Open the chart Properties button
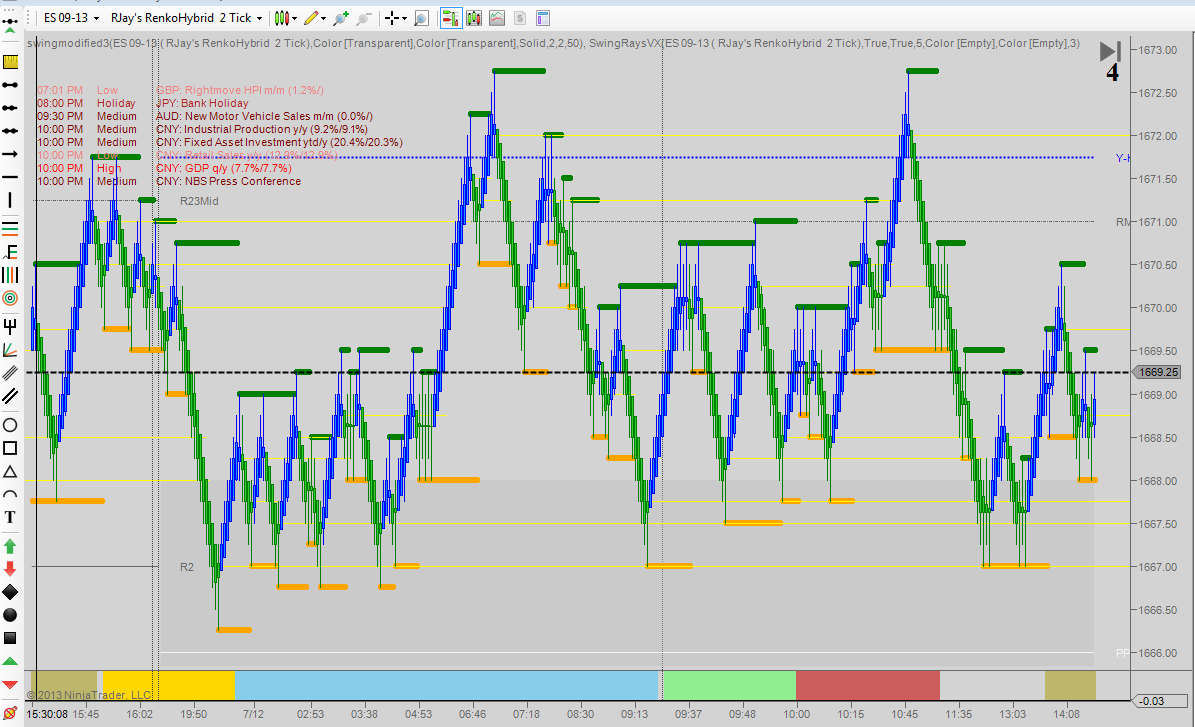 pyautogui.click(x=543, y=18)
